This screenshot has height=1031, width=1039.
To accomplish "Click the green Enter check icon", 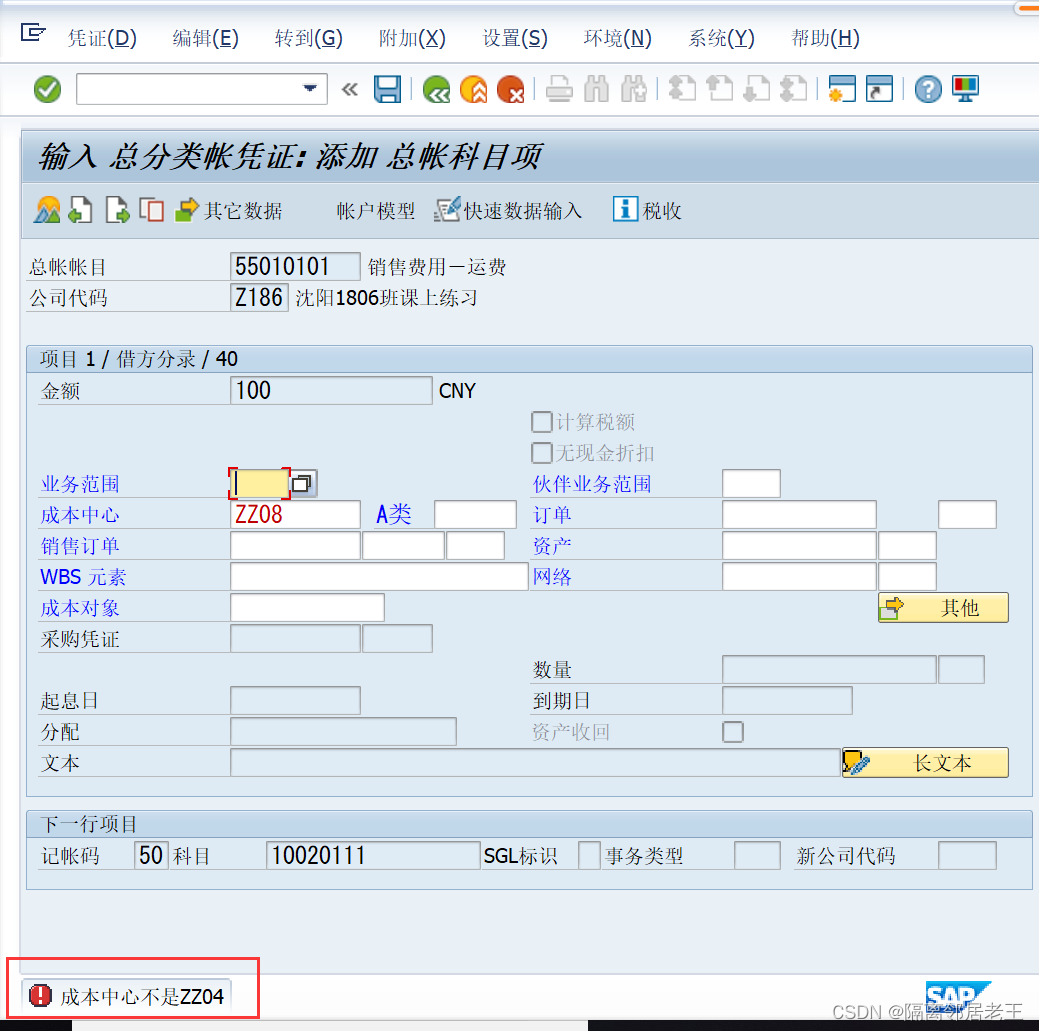I will point(46,89).
